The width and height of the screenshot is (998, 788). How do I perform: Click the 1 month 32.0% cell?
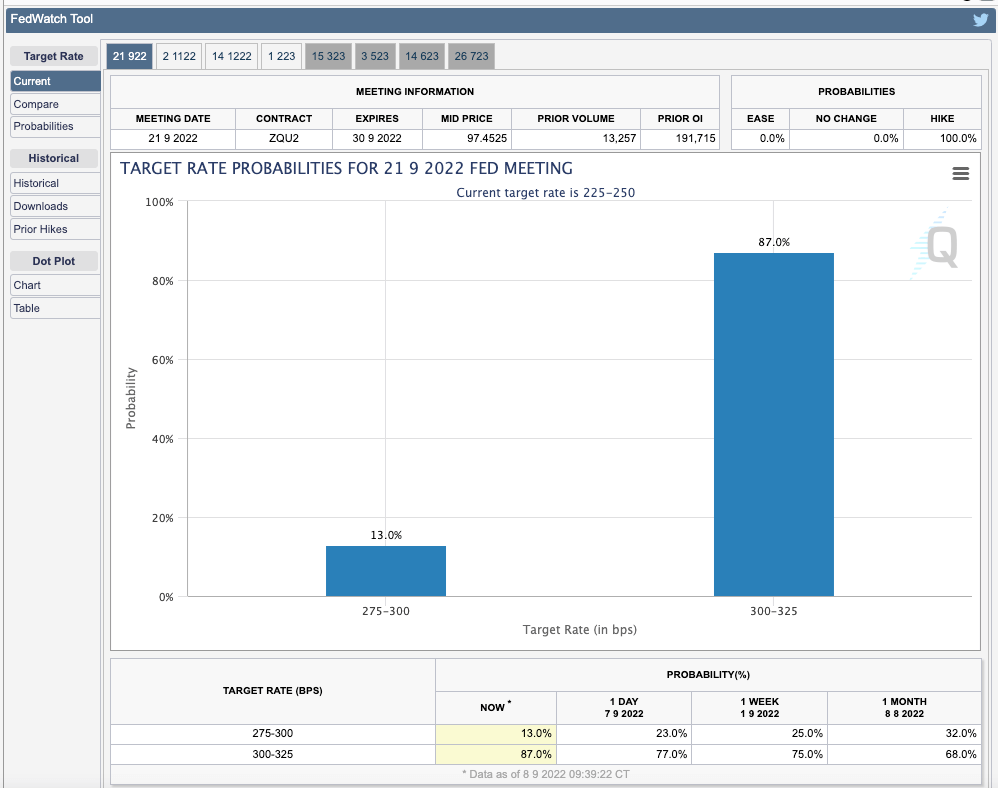[904, 733]
